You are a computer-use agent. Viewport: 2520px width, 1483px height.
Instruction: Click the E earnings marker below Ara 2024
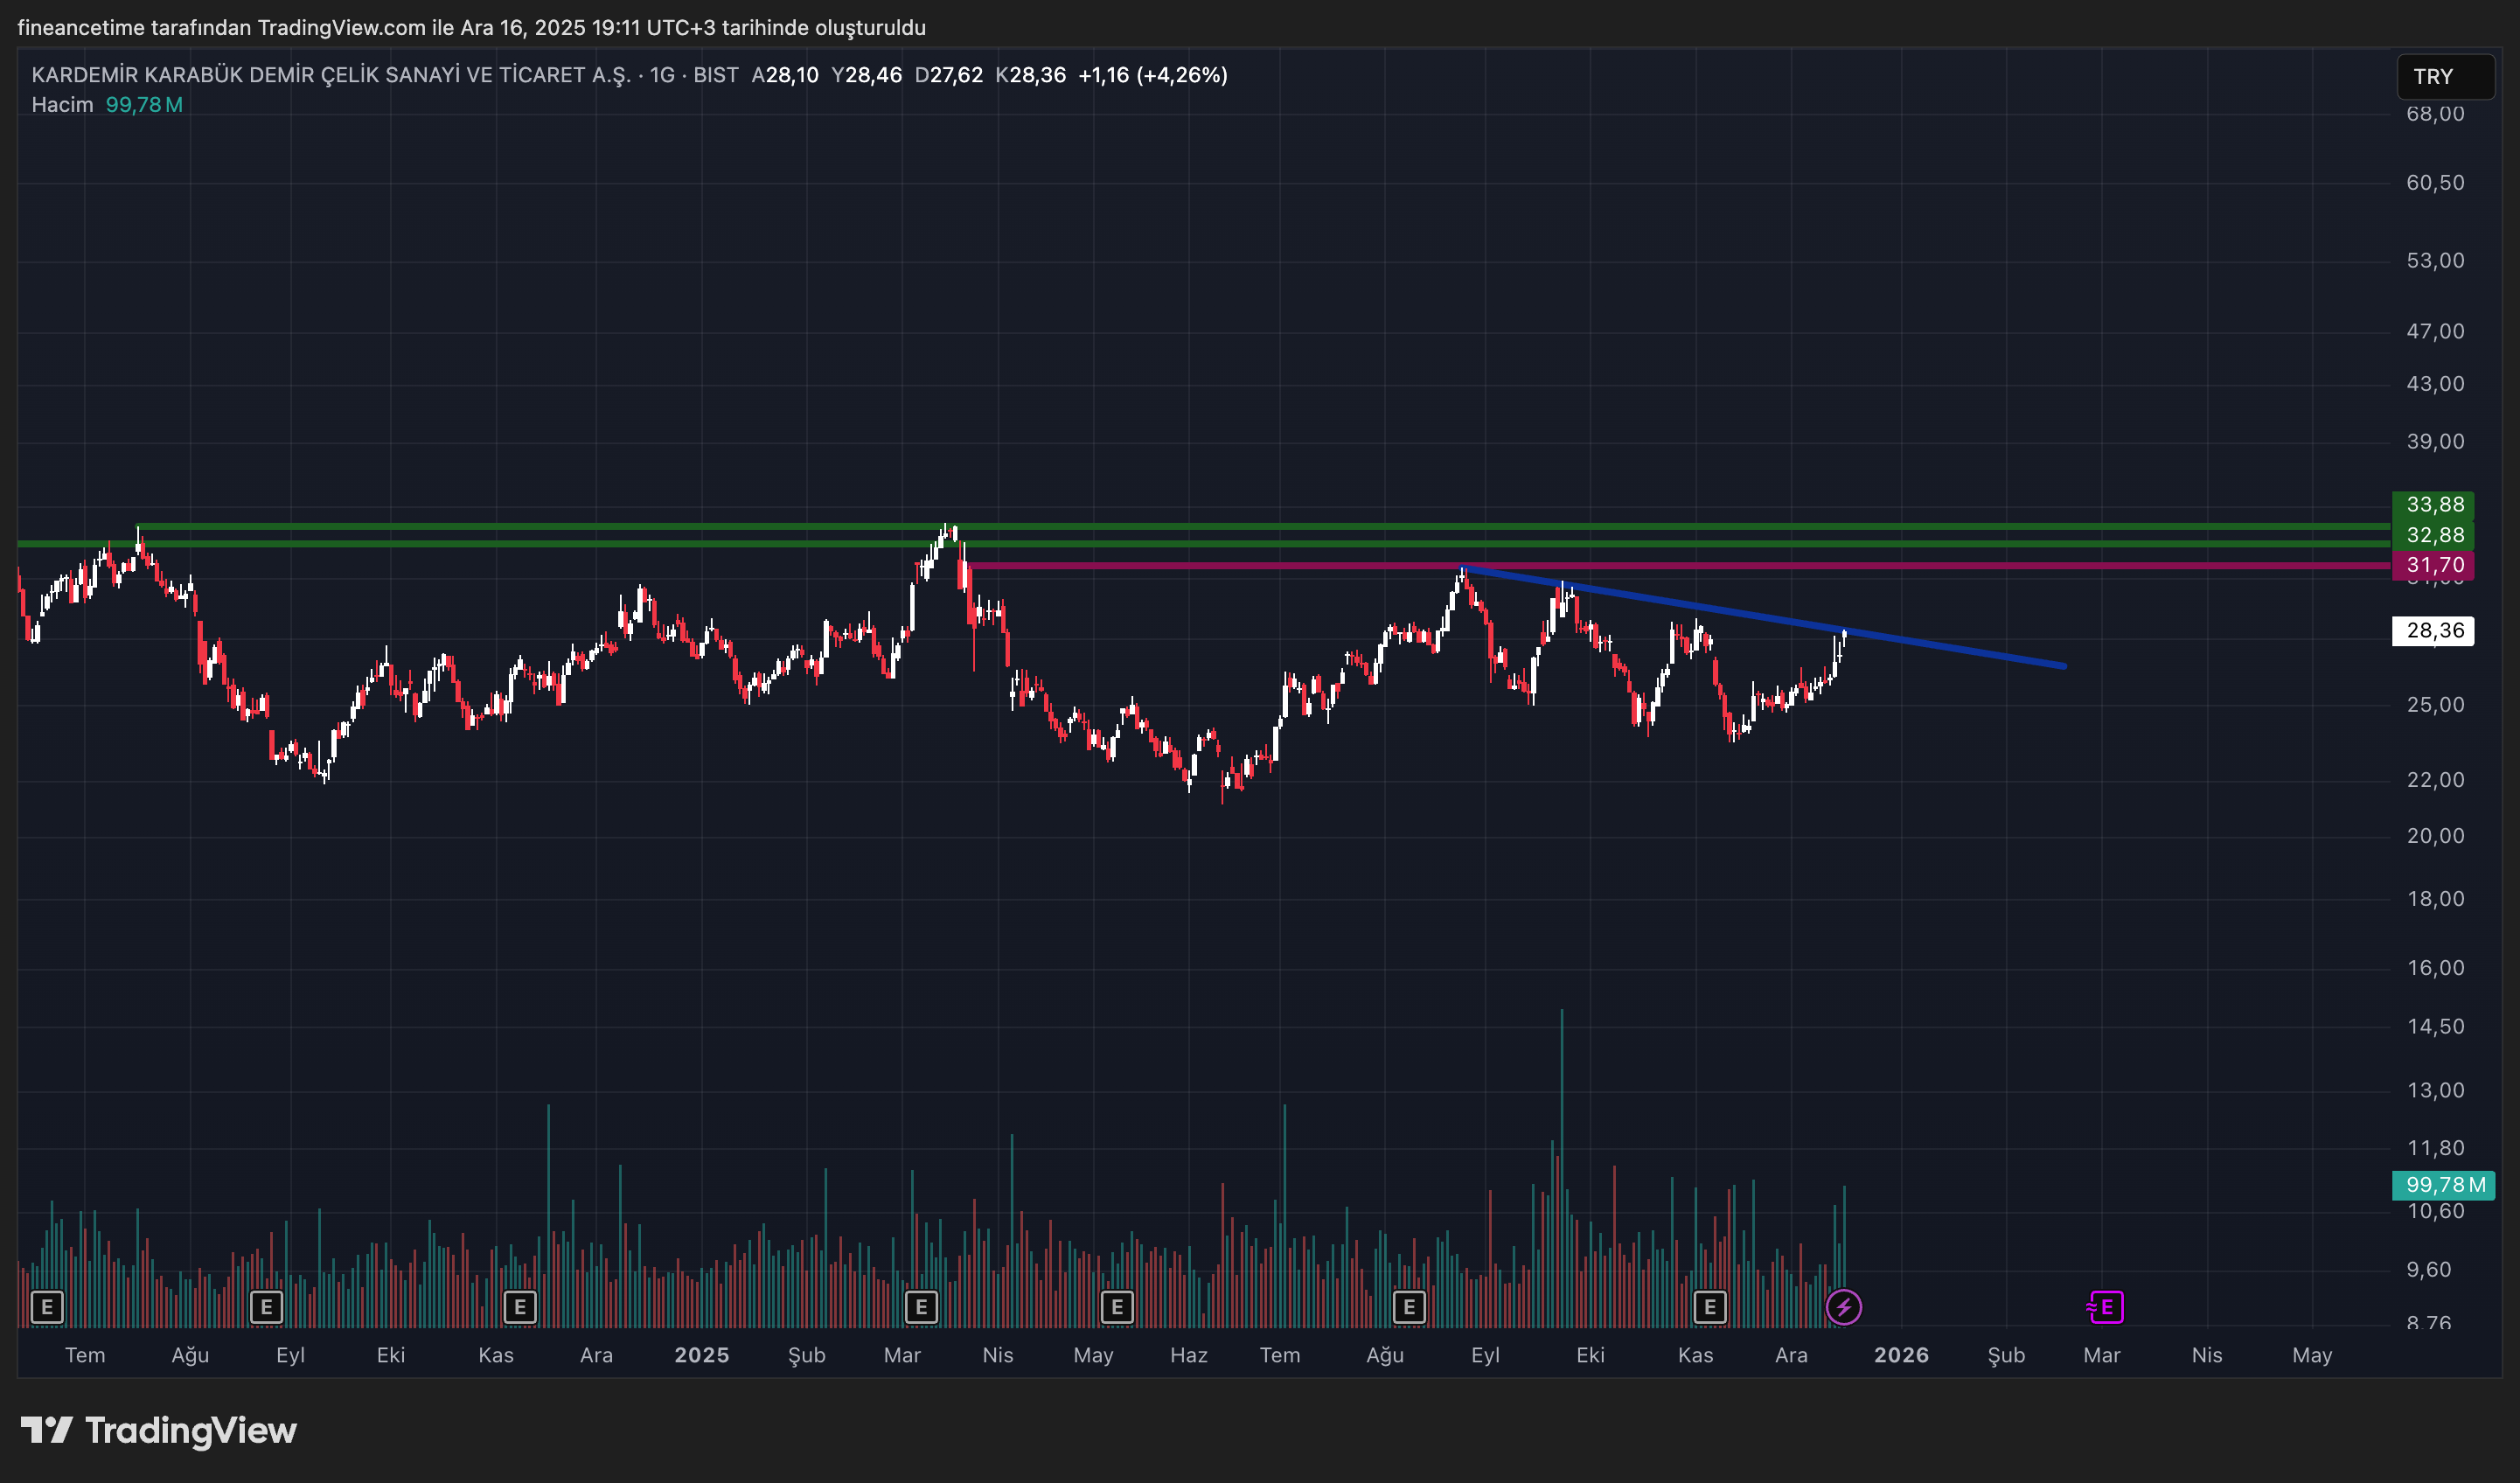(520, 1307)
